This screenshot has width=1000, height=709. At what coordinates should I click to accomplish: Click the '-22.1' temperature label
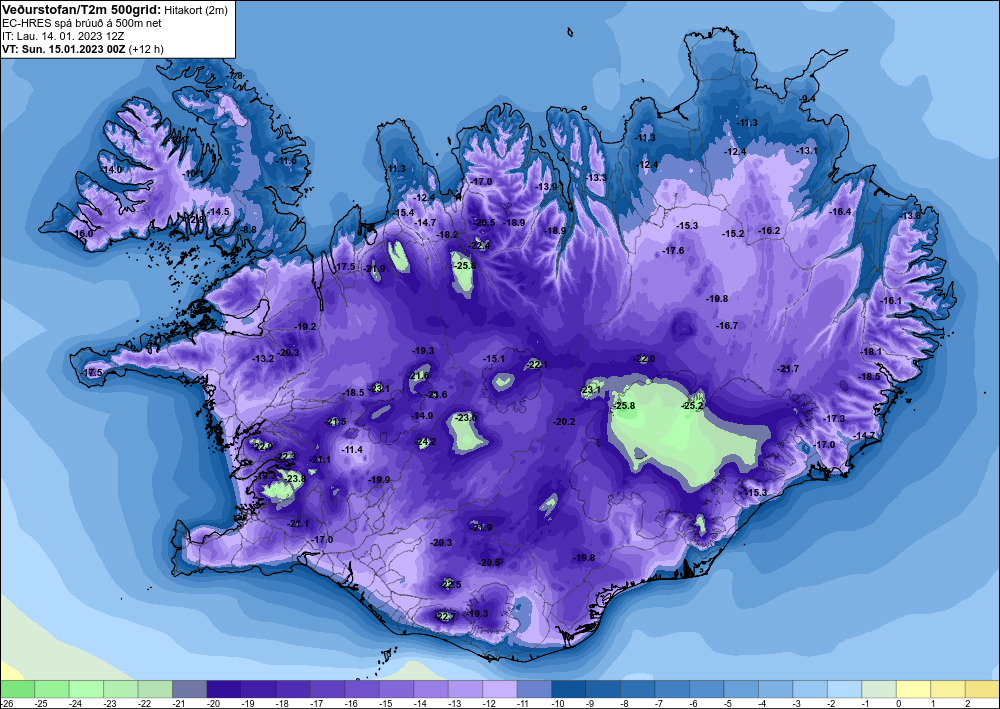(x=536, y=365)
